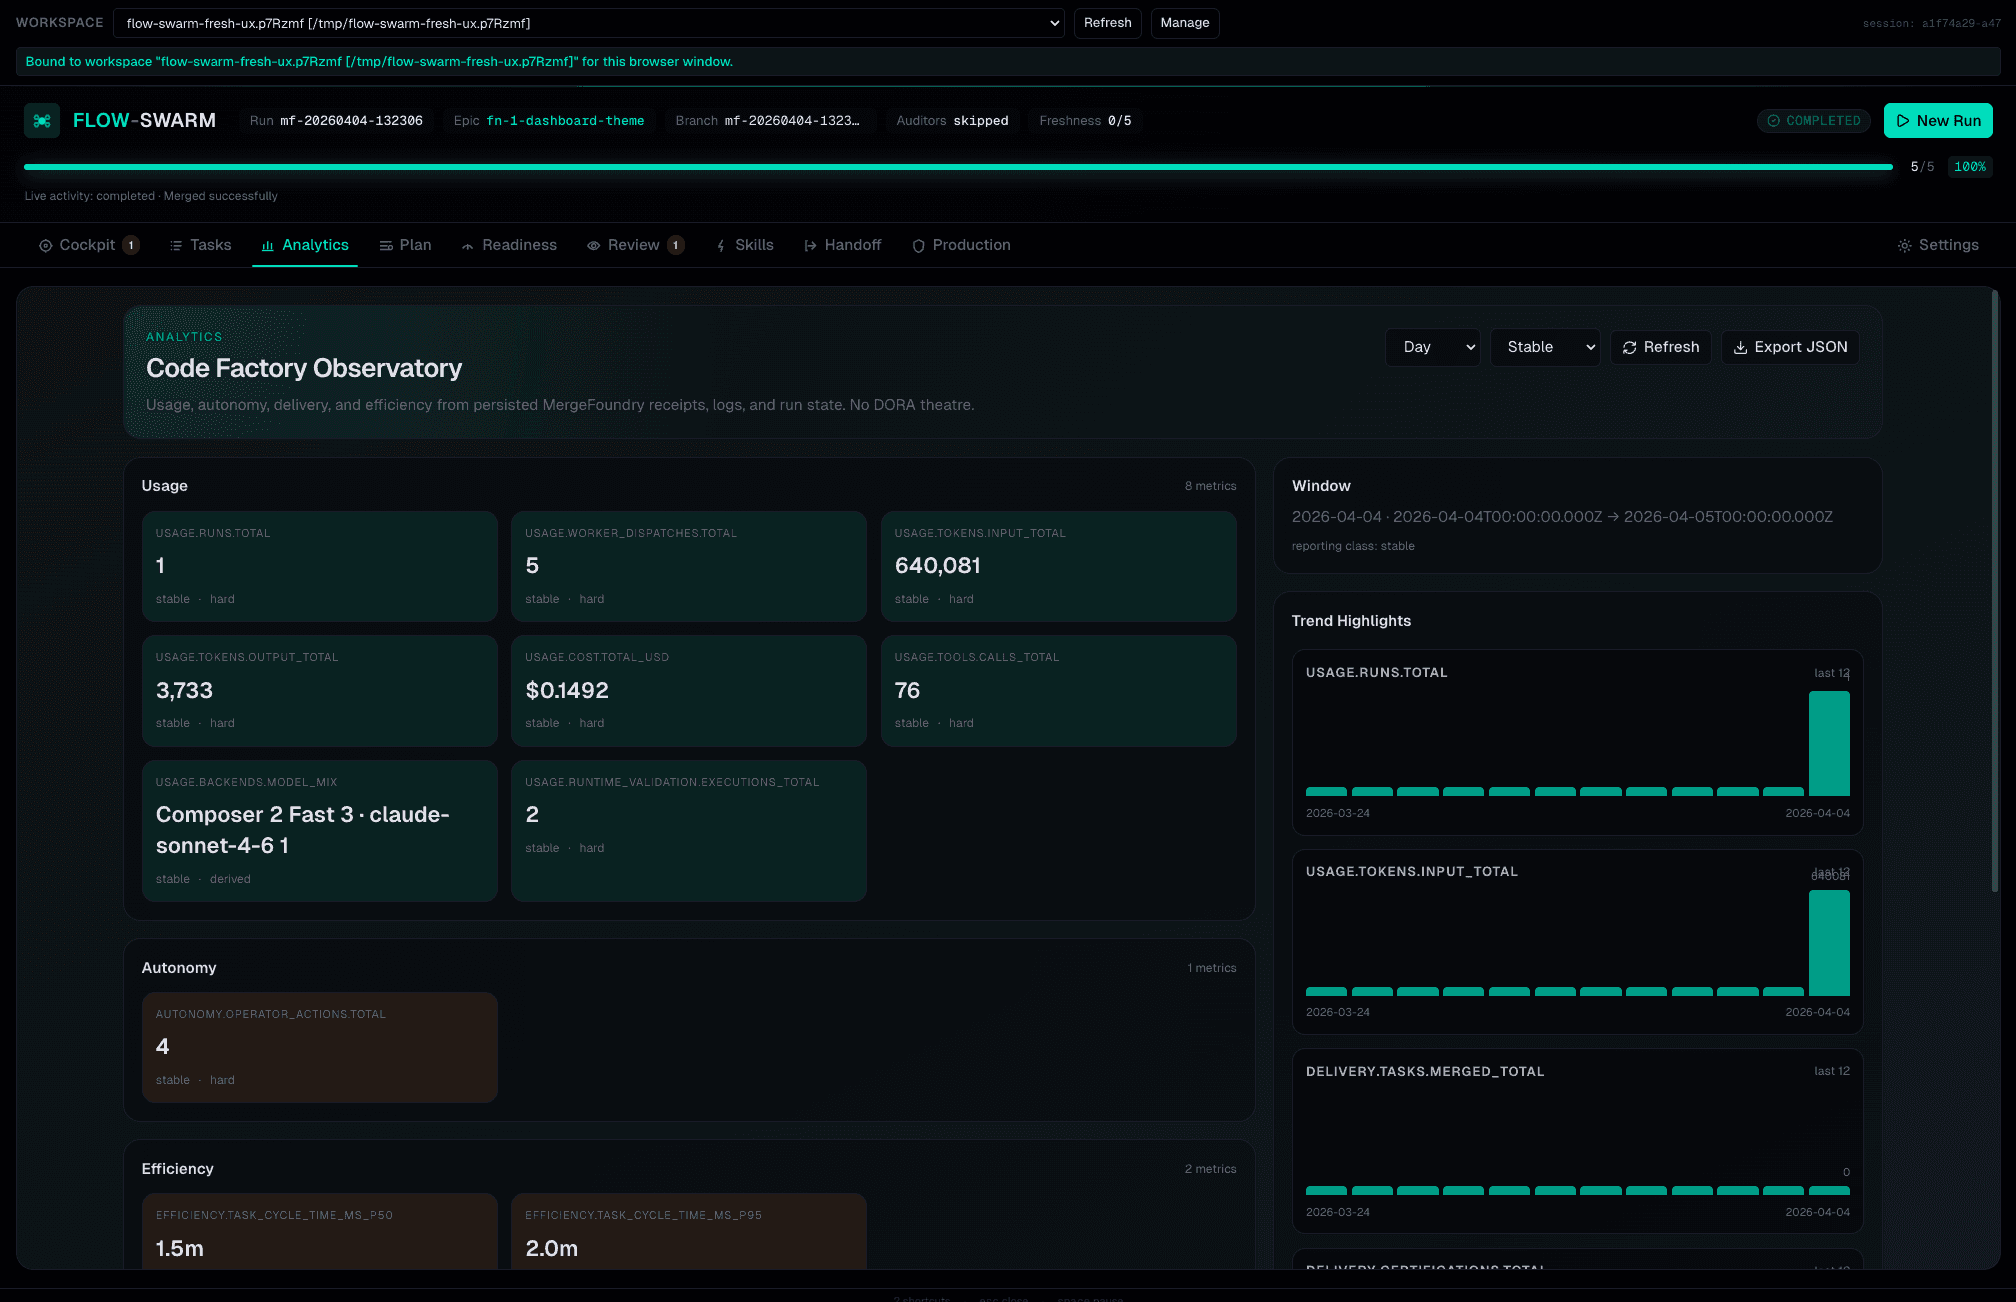Image resolution: width=2016 pixels, height=1302 pixels.
Task: Open the Day period dropdown
Action: 1433,348
